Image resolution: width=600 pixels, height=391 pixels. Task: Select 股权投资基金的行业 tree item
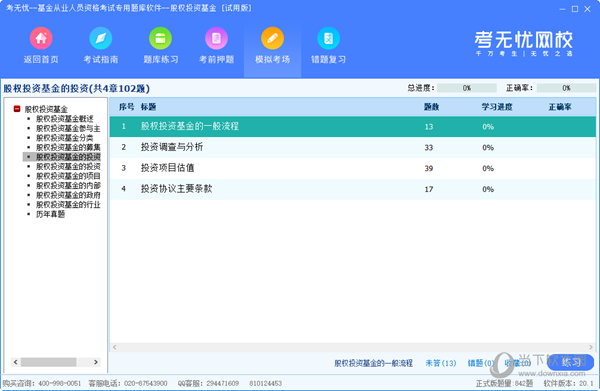pyautogui.click(x=68, y=205)
